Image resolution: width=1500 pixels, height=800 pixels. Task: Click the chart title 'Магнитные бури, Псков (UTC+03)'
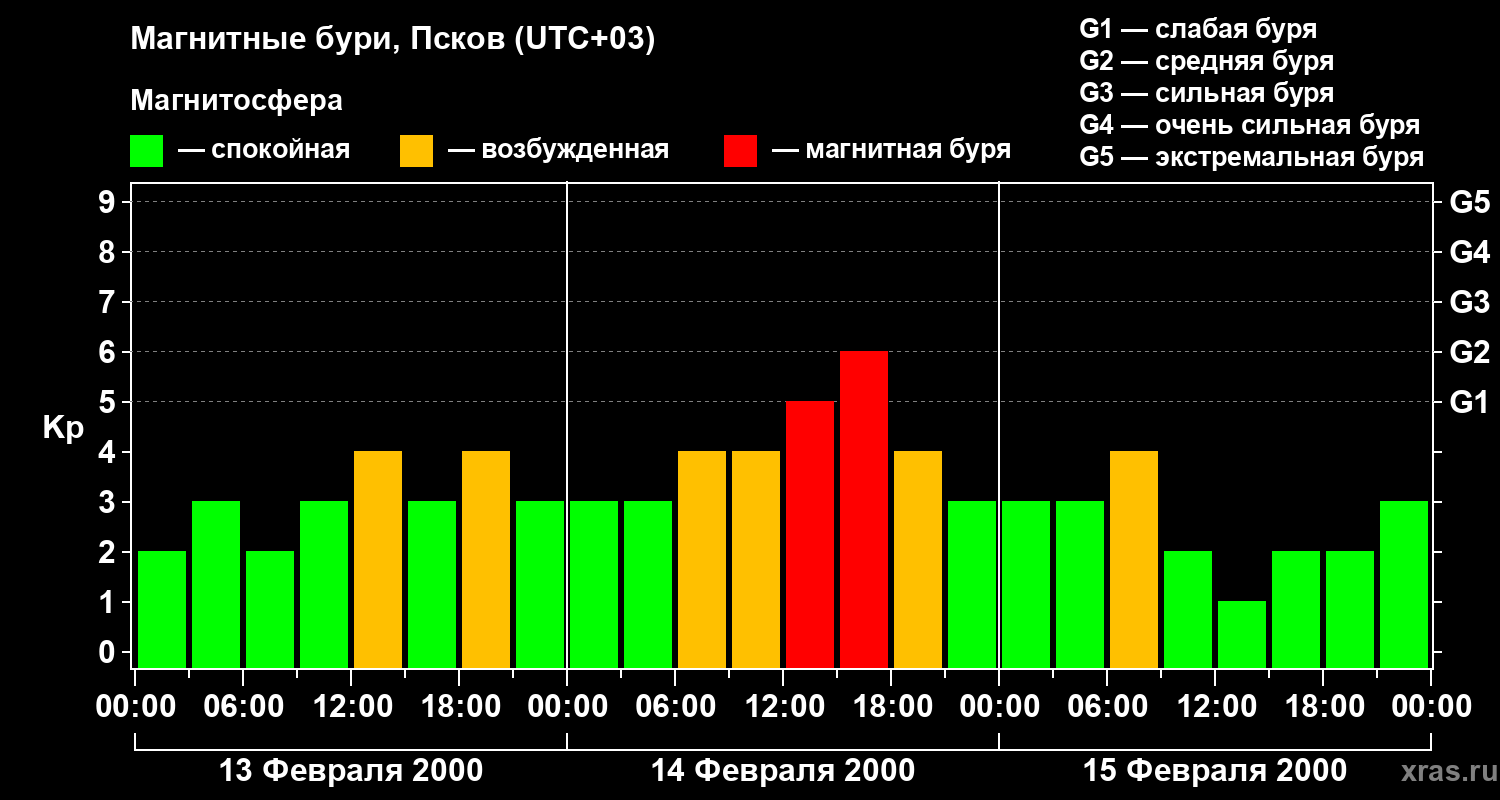pos(393,40)
